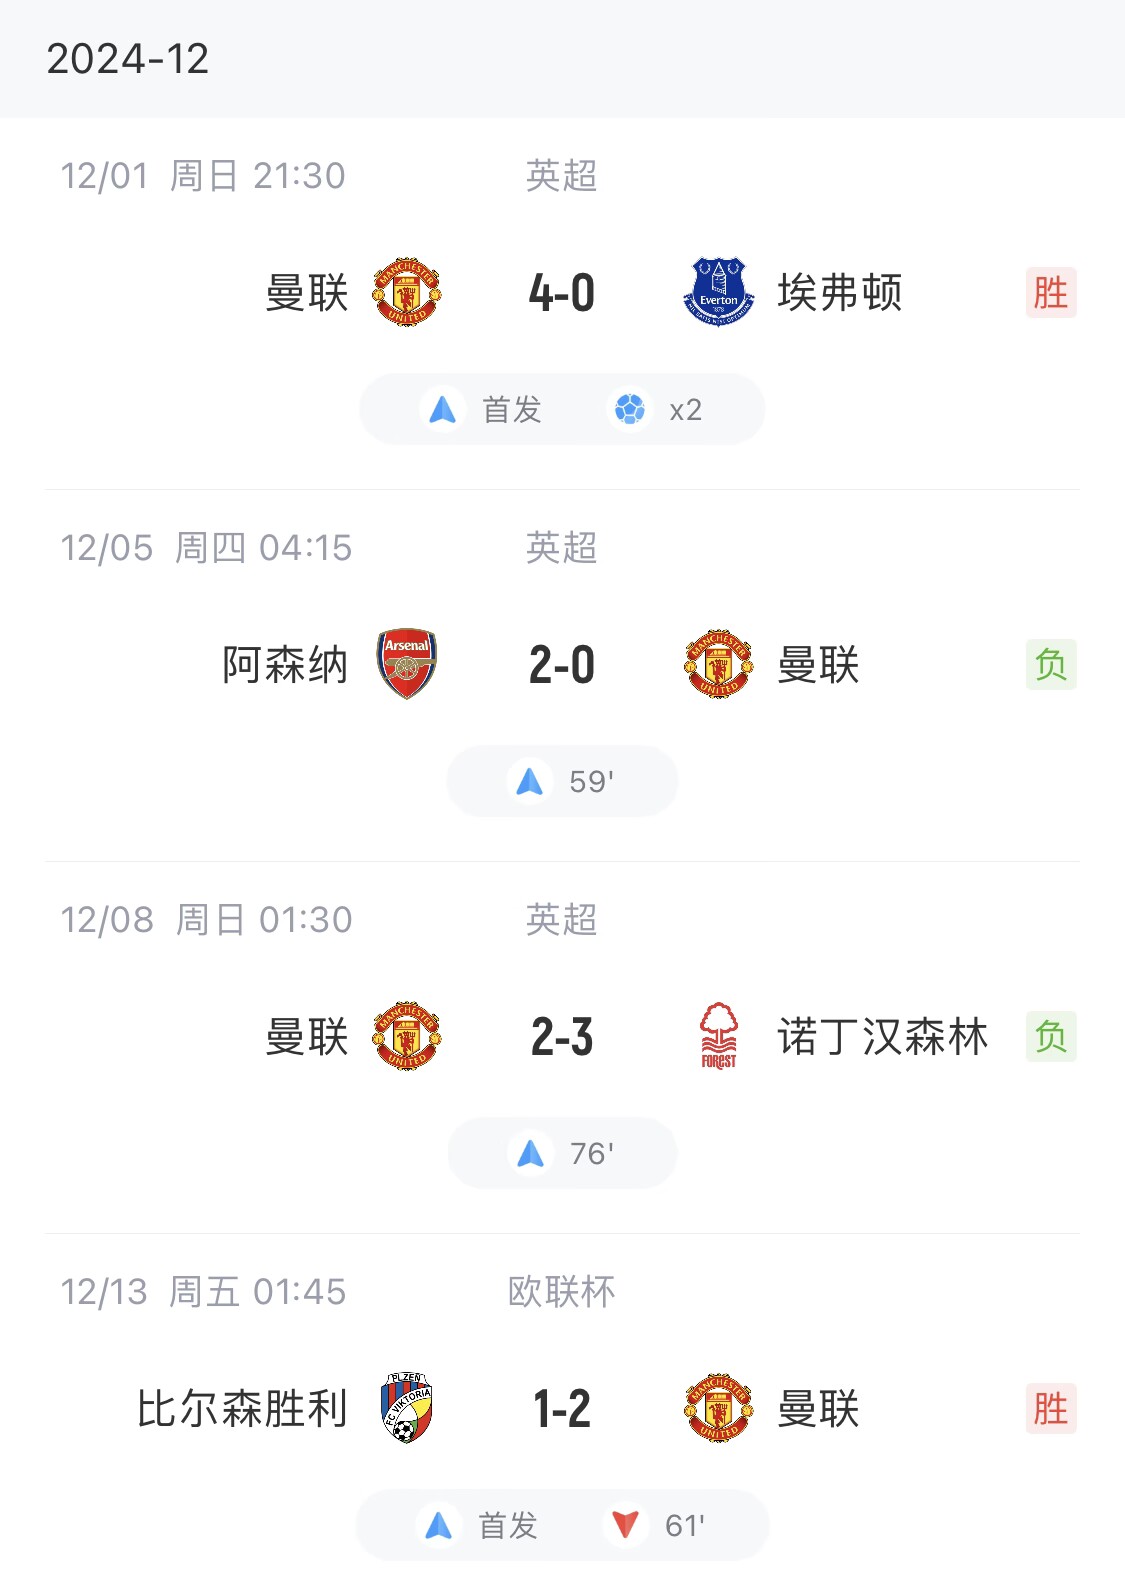Open the 2-3 Nottingham Forest match score
The image size is (1125, 1590).
pos(562,1037)
